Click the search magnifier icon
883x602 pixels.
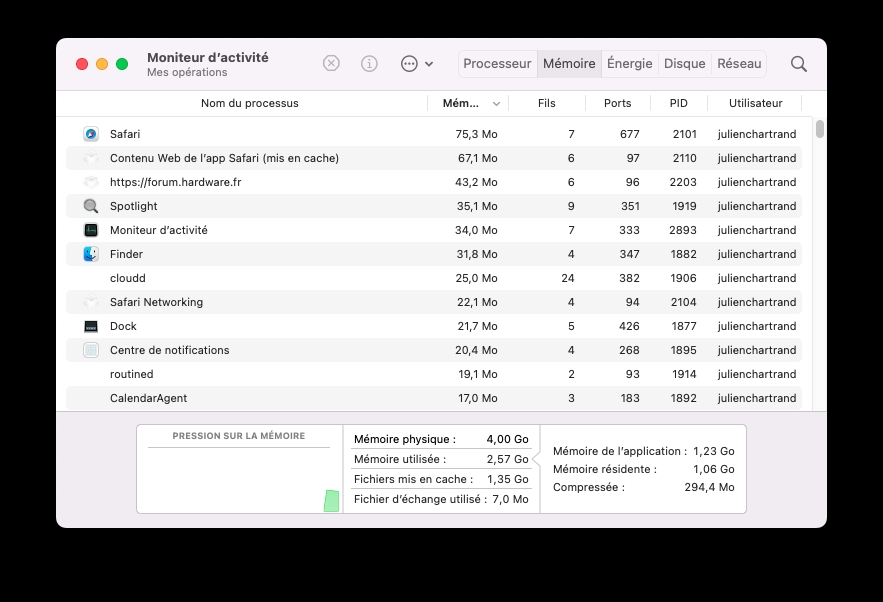(799, 64)
